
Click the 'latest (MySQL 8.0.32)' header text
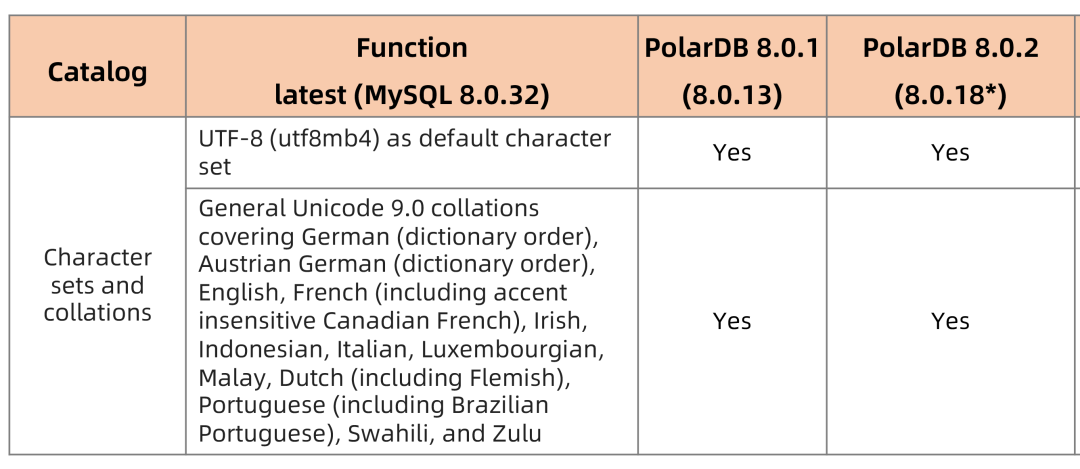[x=411, y=95]
